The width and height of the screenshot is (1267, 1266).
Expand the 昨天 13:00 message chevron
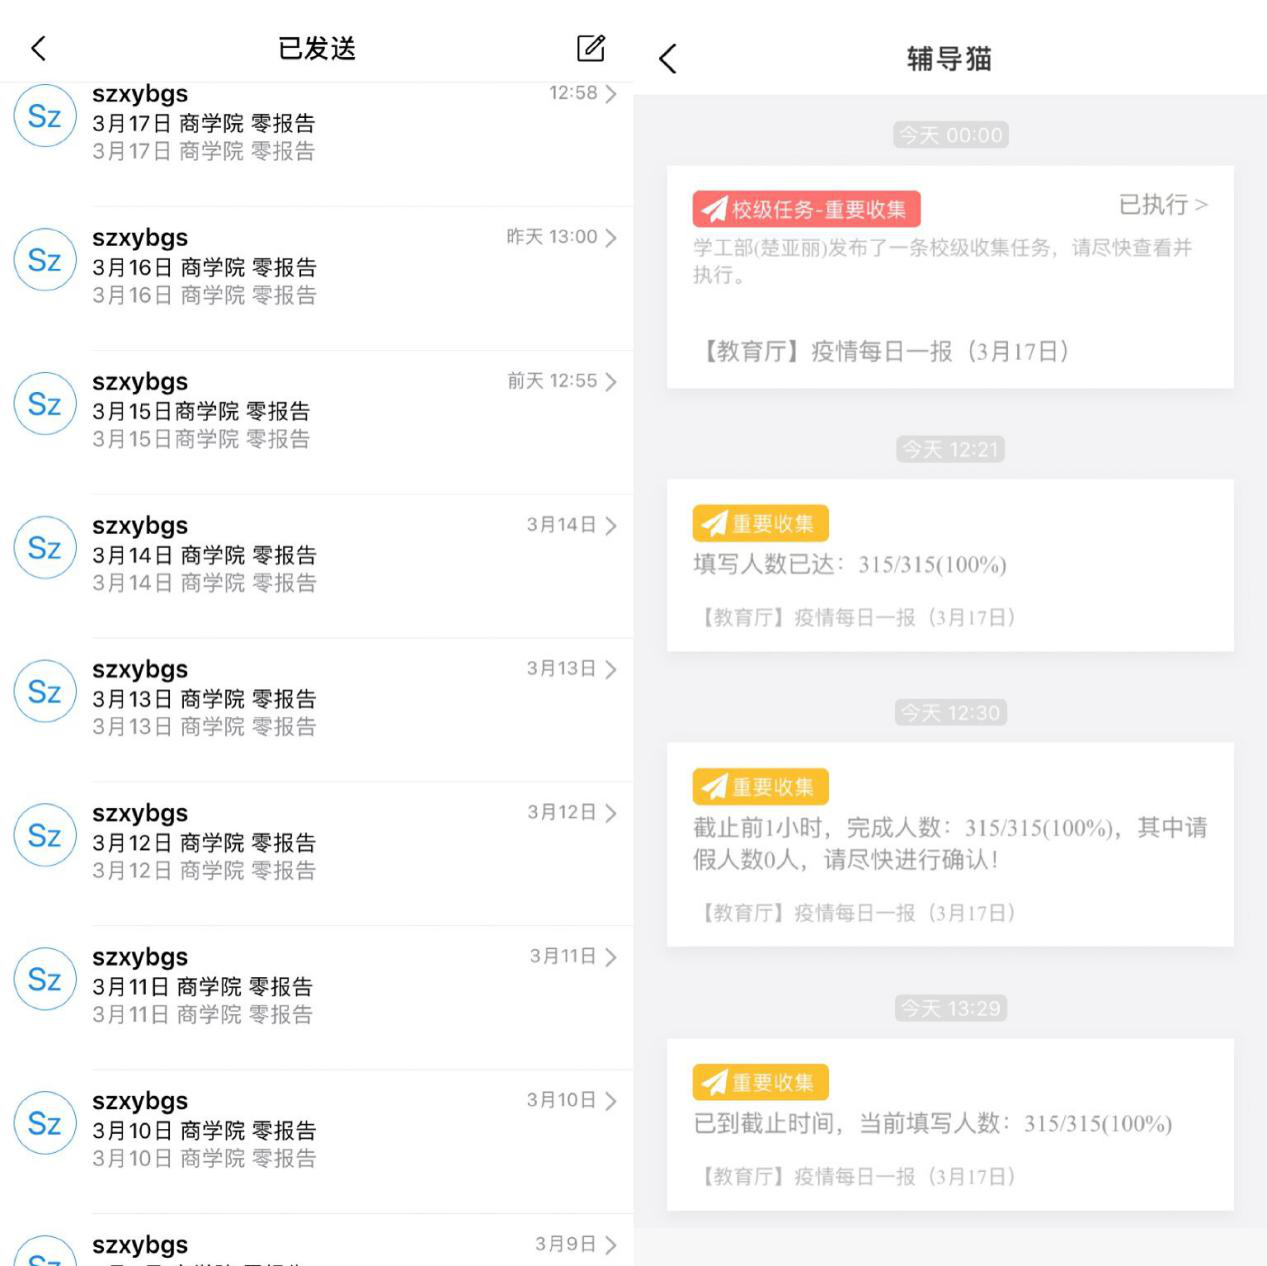pos(611,238)
